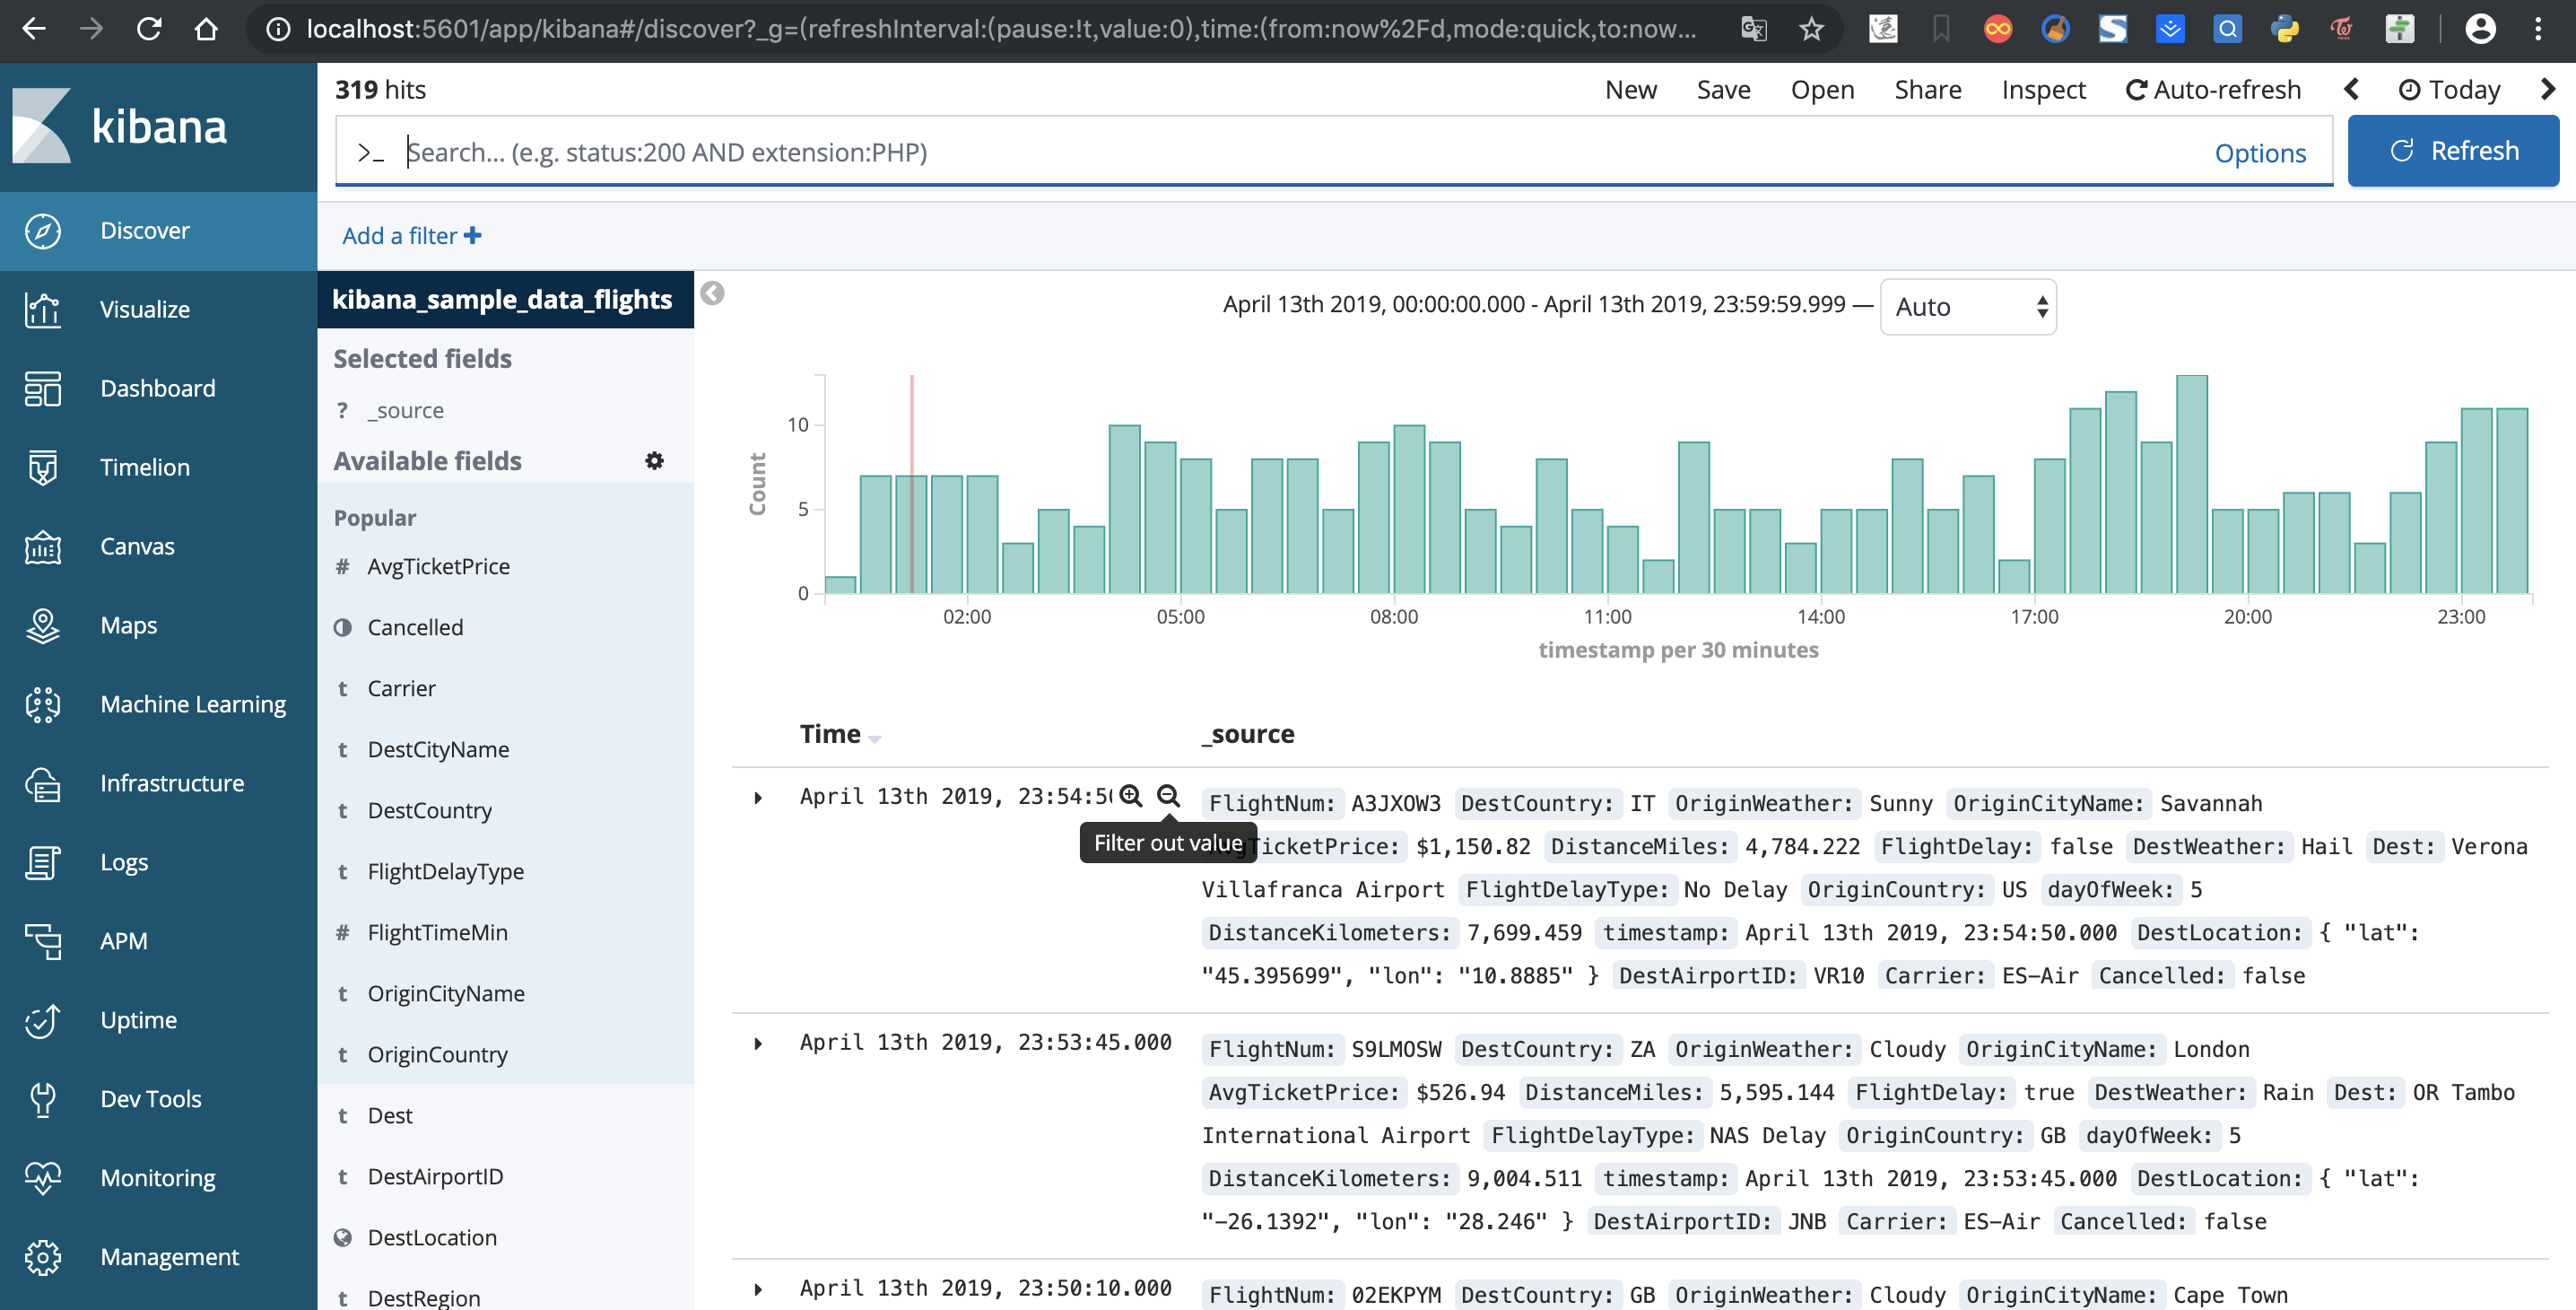Go to the browser home page icon
Image resolution: width=2576 pixels, height=1310 pixels.
206,29
